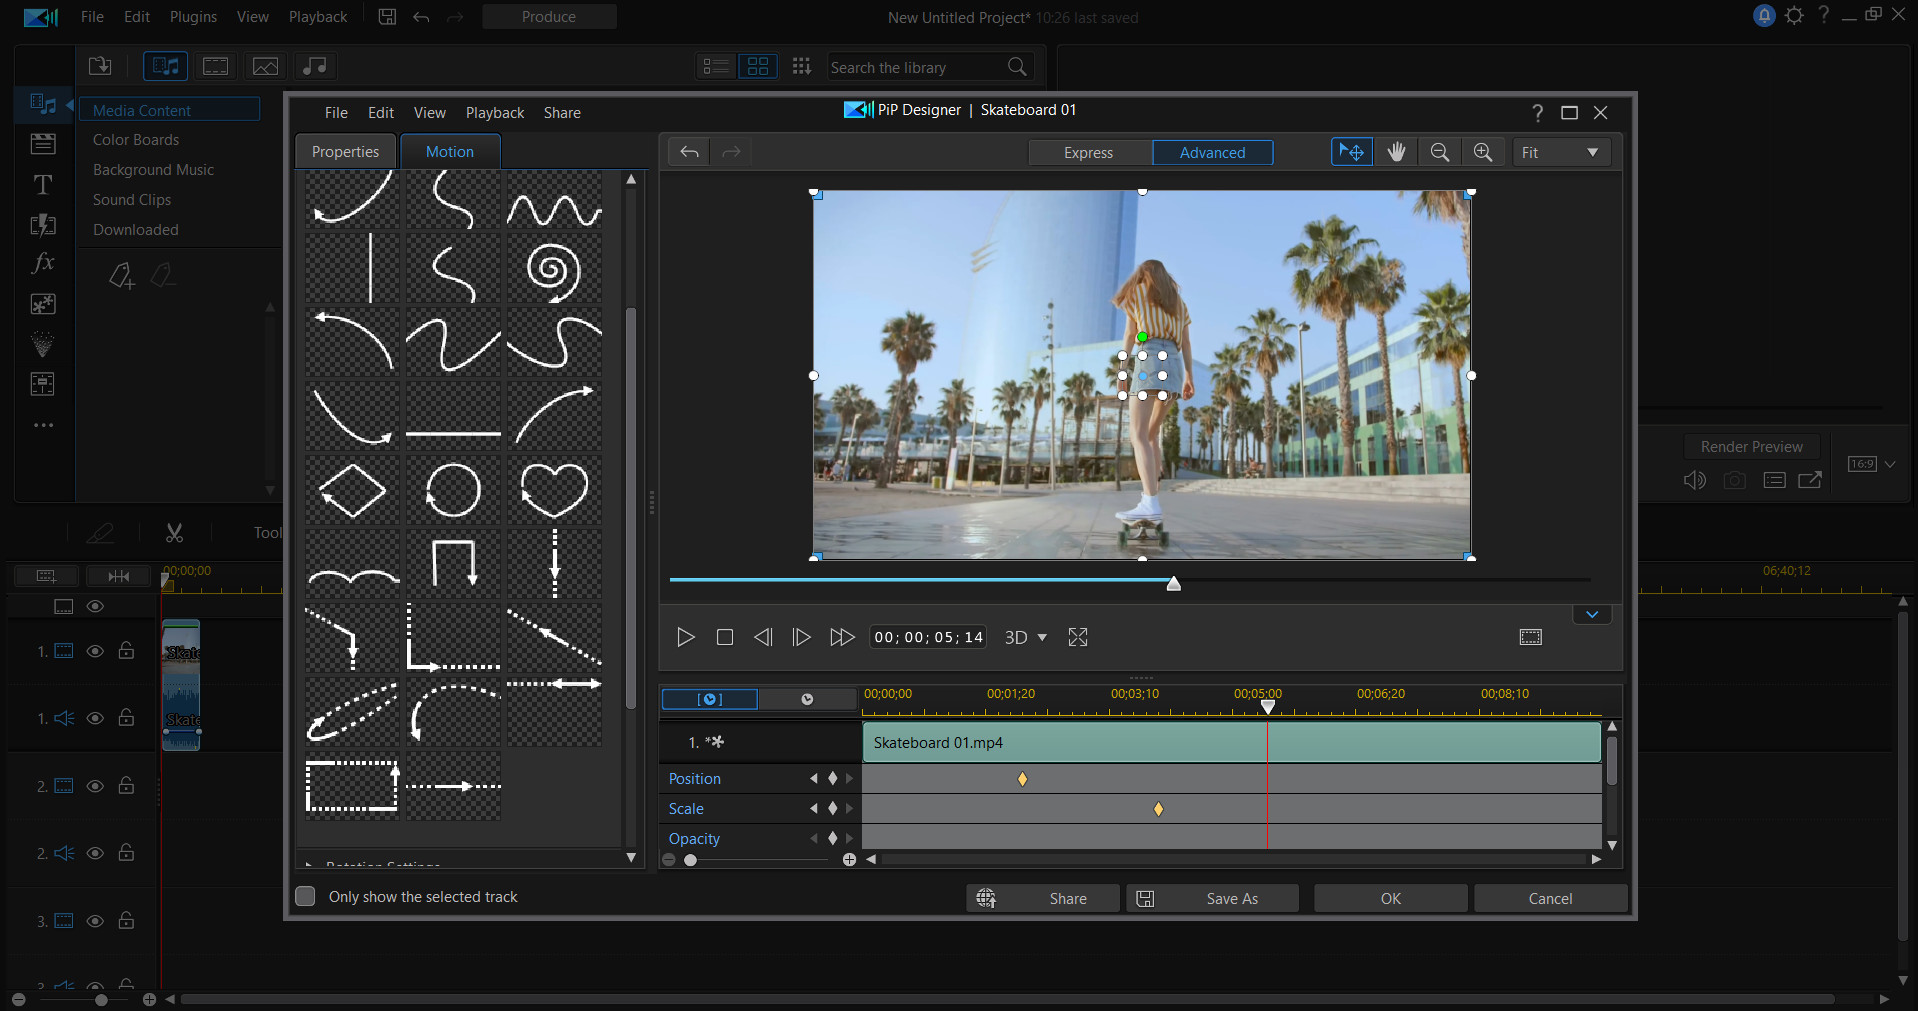Open the Transition Room from the sidebar

pyautogui.click(x=42, y=225)
